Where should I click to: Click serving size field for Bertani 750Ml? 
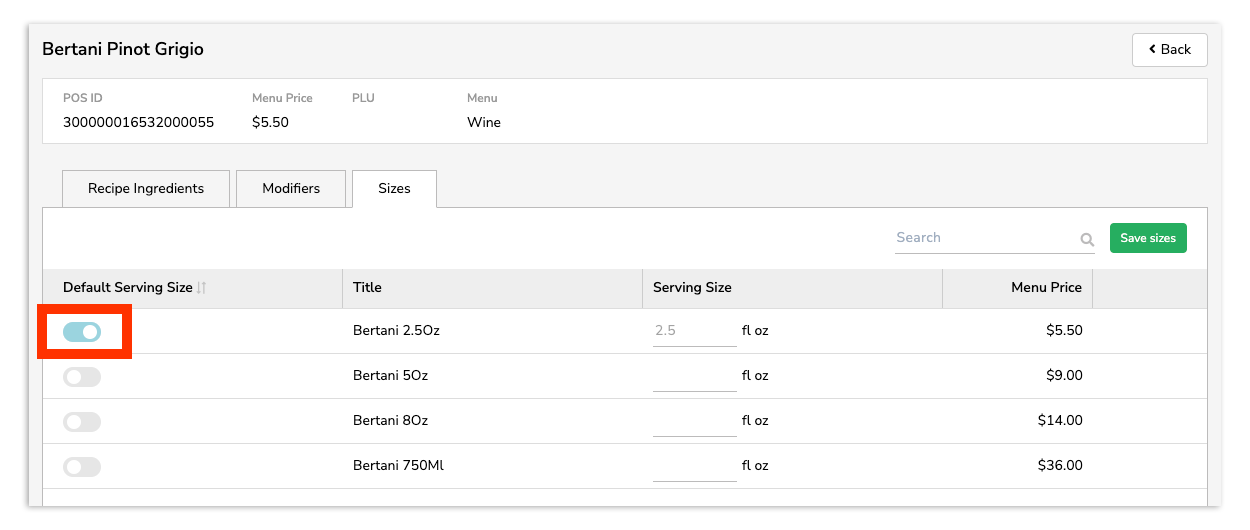point(694,466)
